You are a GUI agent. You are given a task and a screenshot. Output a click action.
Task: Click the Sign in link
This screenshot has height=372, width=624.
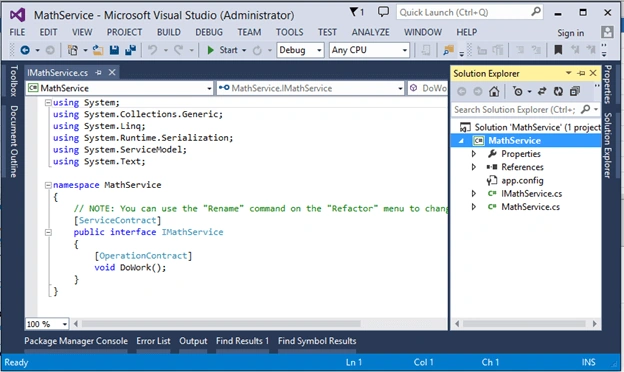click(570, 33)
